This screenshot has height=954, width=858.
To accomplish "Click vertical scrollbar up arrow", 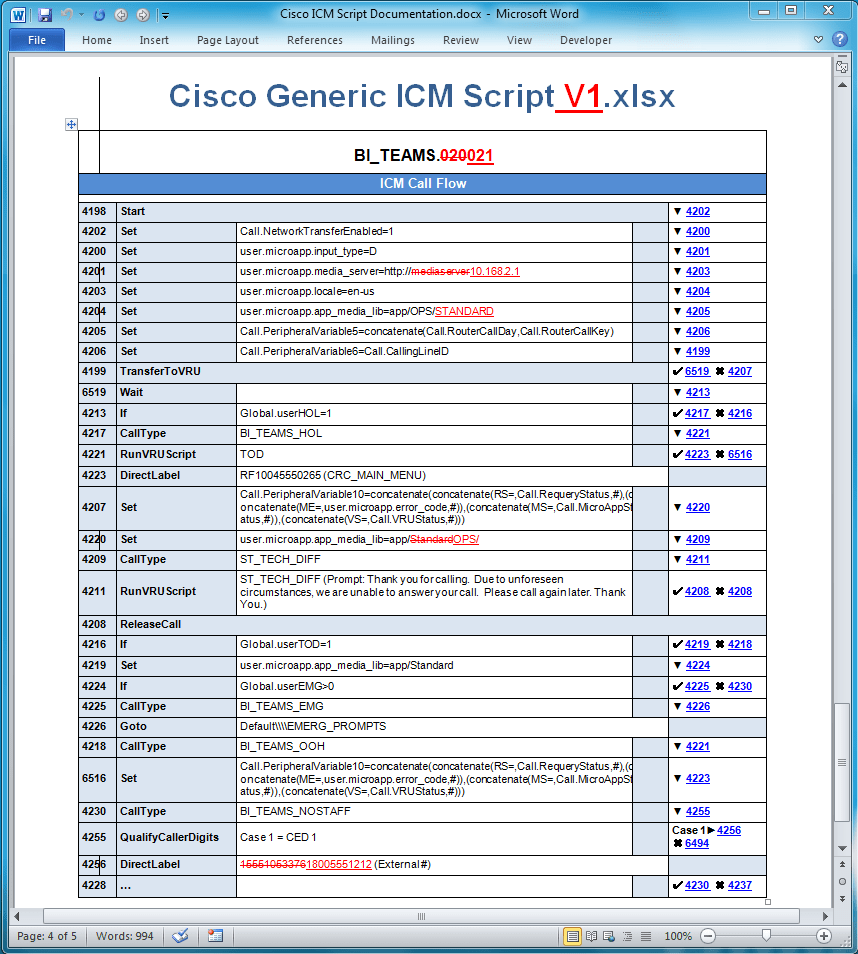I will [842, 85].
